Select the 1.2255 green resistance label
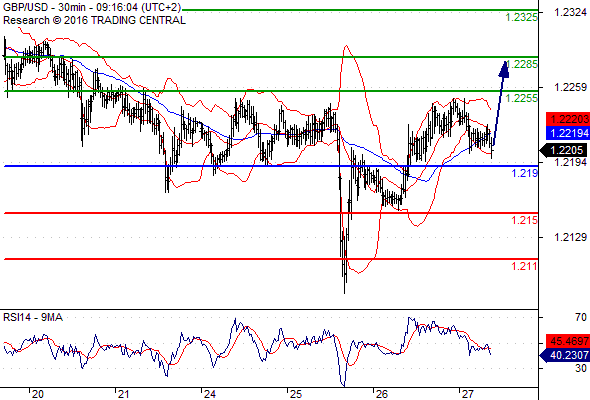Image resolution: width=590 pixels, height=400 pixels. click(x=522, y=98)
